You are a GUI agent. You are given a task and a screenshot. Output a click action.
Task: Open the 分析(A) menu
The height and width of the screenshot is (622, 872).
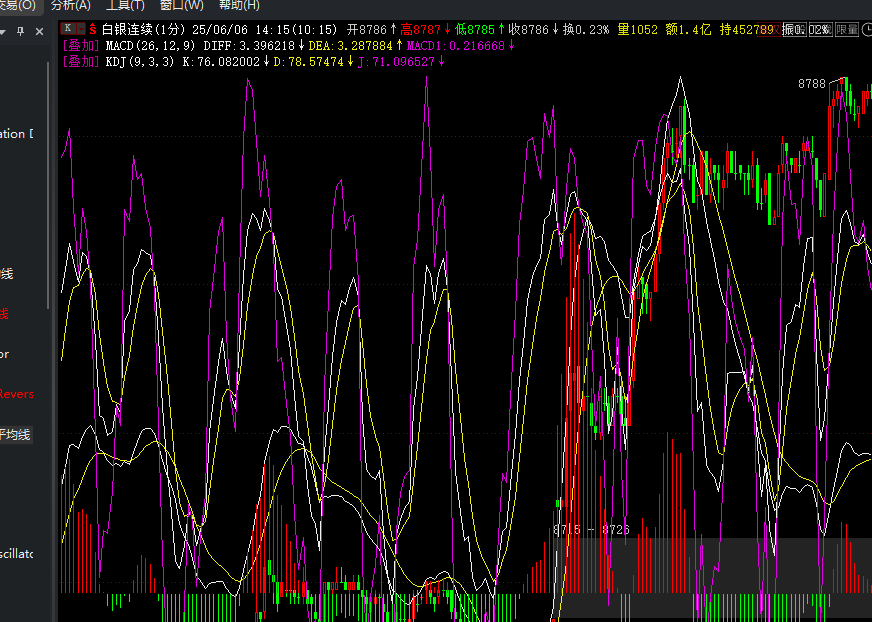(71, 6)
